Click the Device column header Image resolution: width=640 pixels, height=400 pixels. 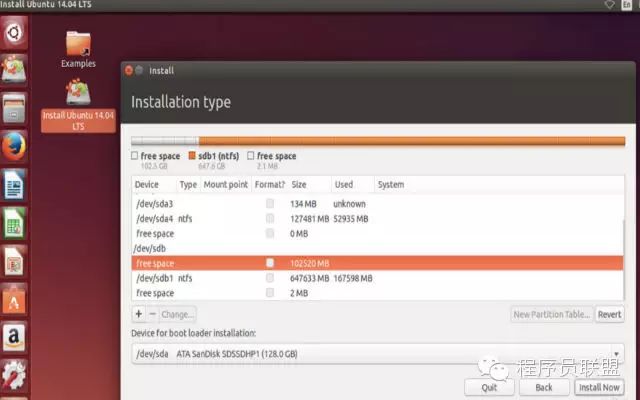tap(154, 184)
